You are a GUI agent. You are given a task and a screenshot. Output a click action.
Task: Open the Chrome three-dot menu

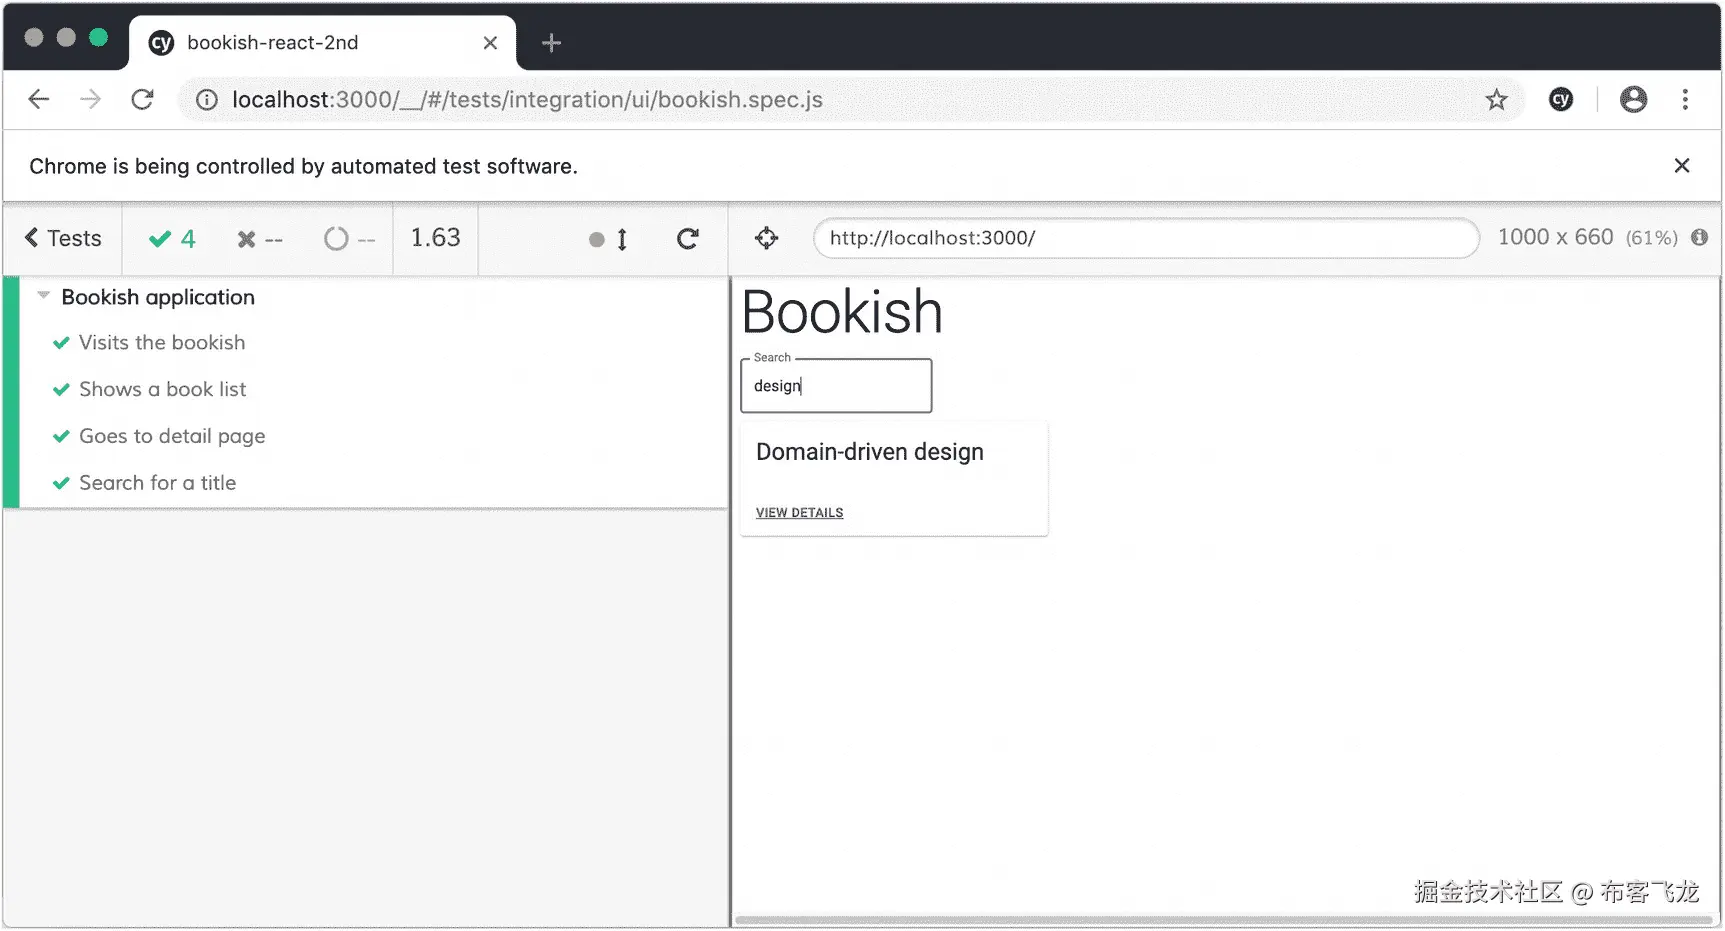1685,99
